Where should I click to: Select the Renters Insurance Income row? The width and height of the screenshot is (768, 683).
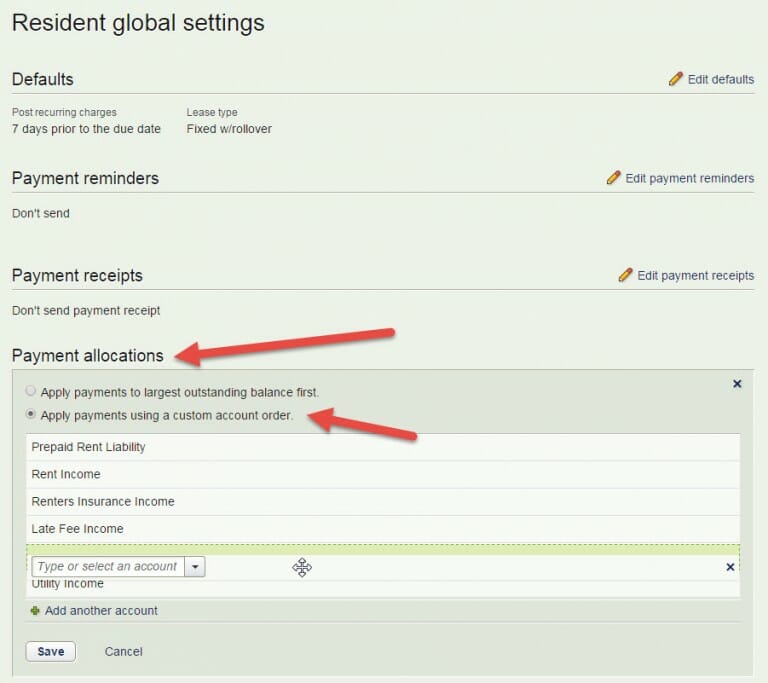[x=103, y=501]
